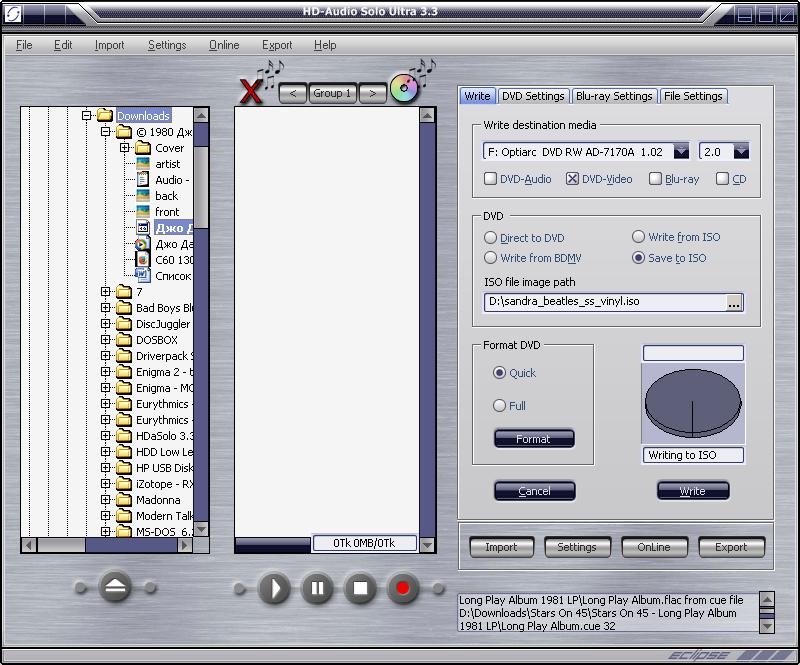The height and width of the screenshot is (665, 800).
Task: Toggle the CD checkbox
Action: pyautogui.click(x=722, y=179)
